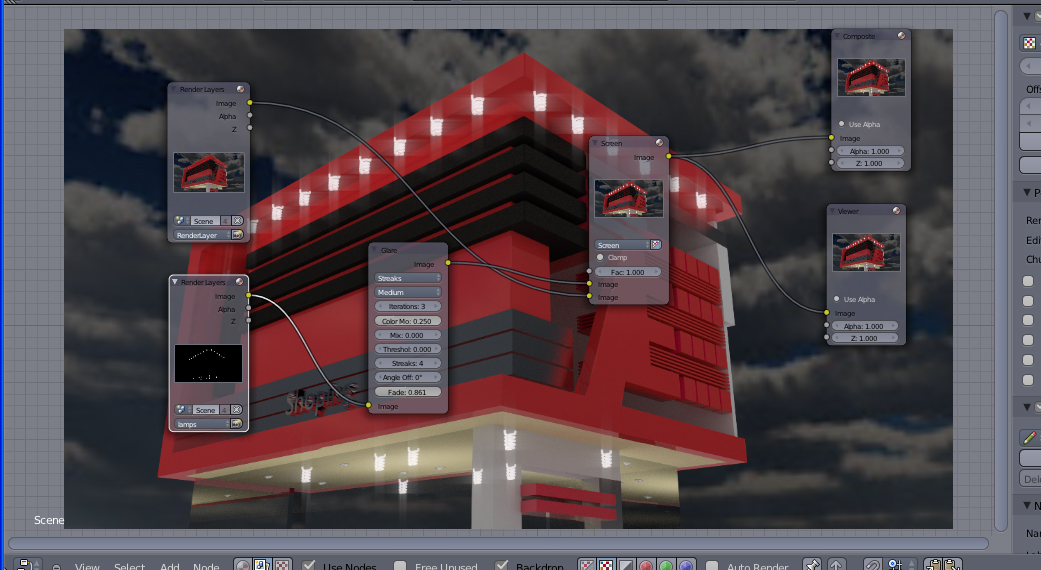1041x570 pixels.
Task: Click Alpha: 1.000 field on Composite node
Action: click(x=870, y=151)
